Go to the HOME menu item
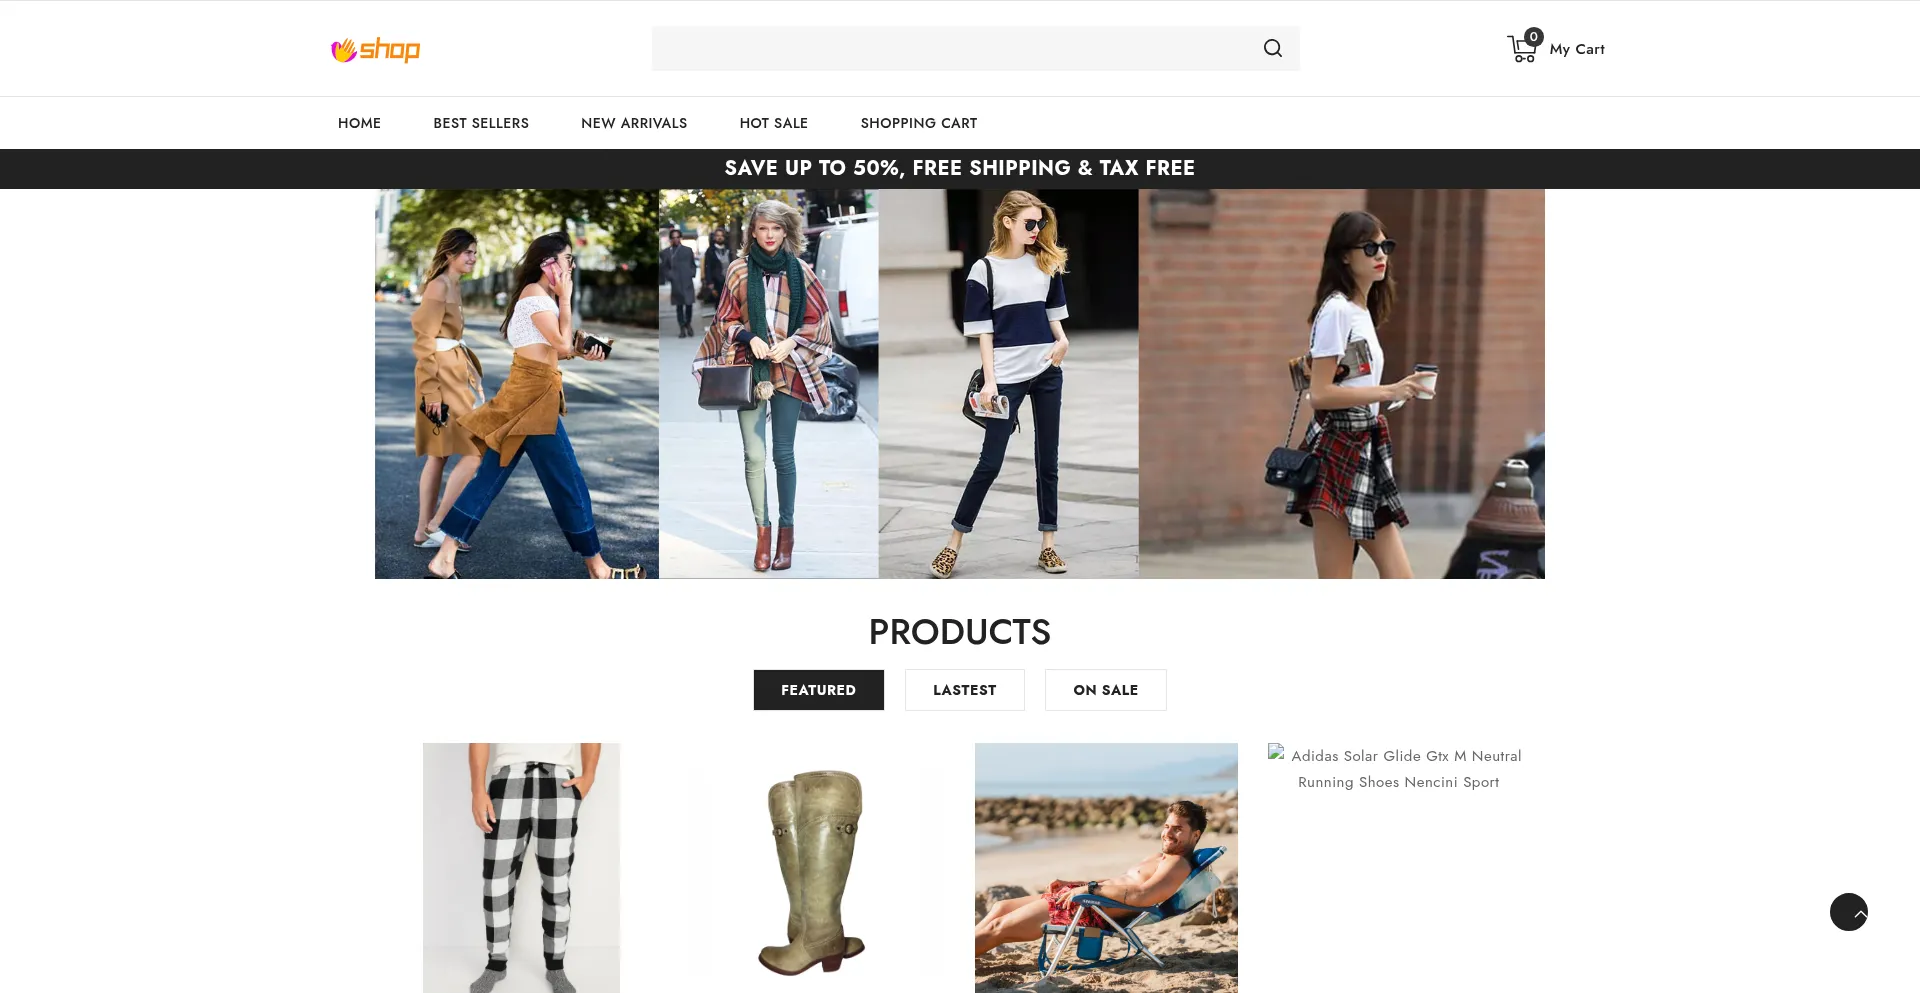This screenshot has height=993, width=1920. click(359, 123)
